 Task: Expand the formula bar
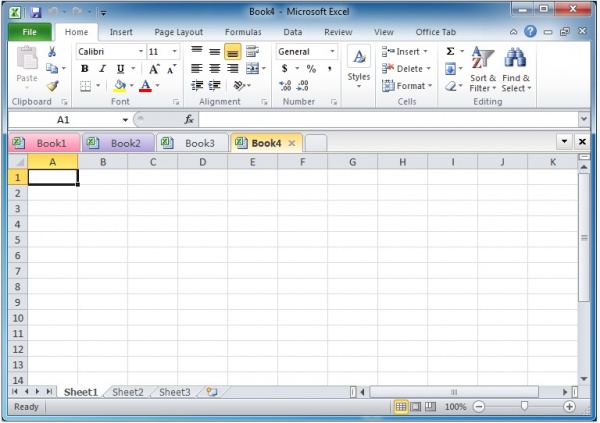point(584,119)
